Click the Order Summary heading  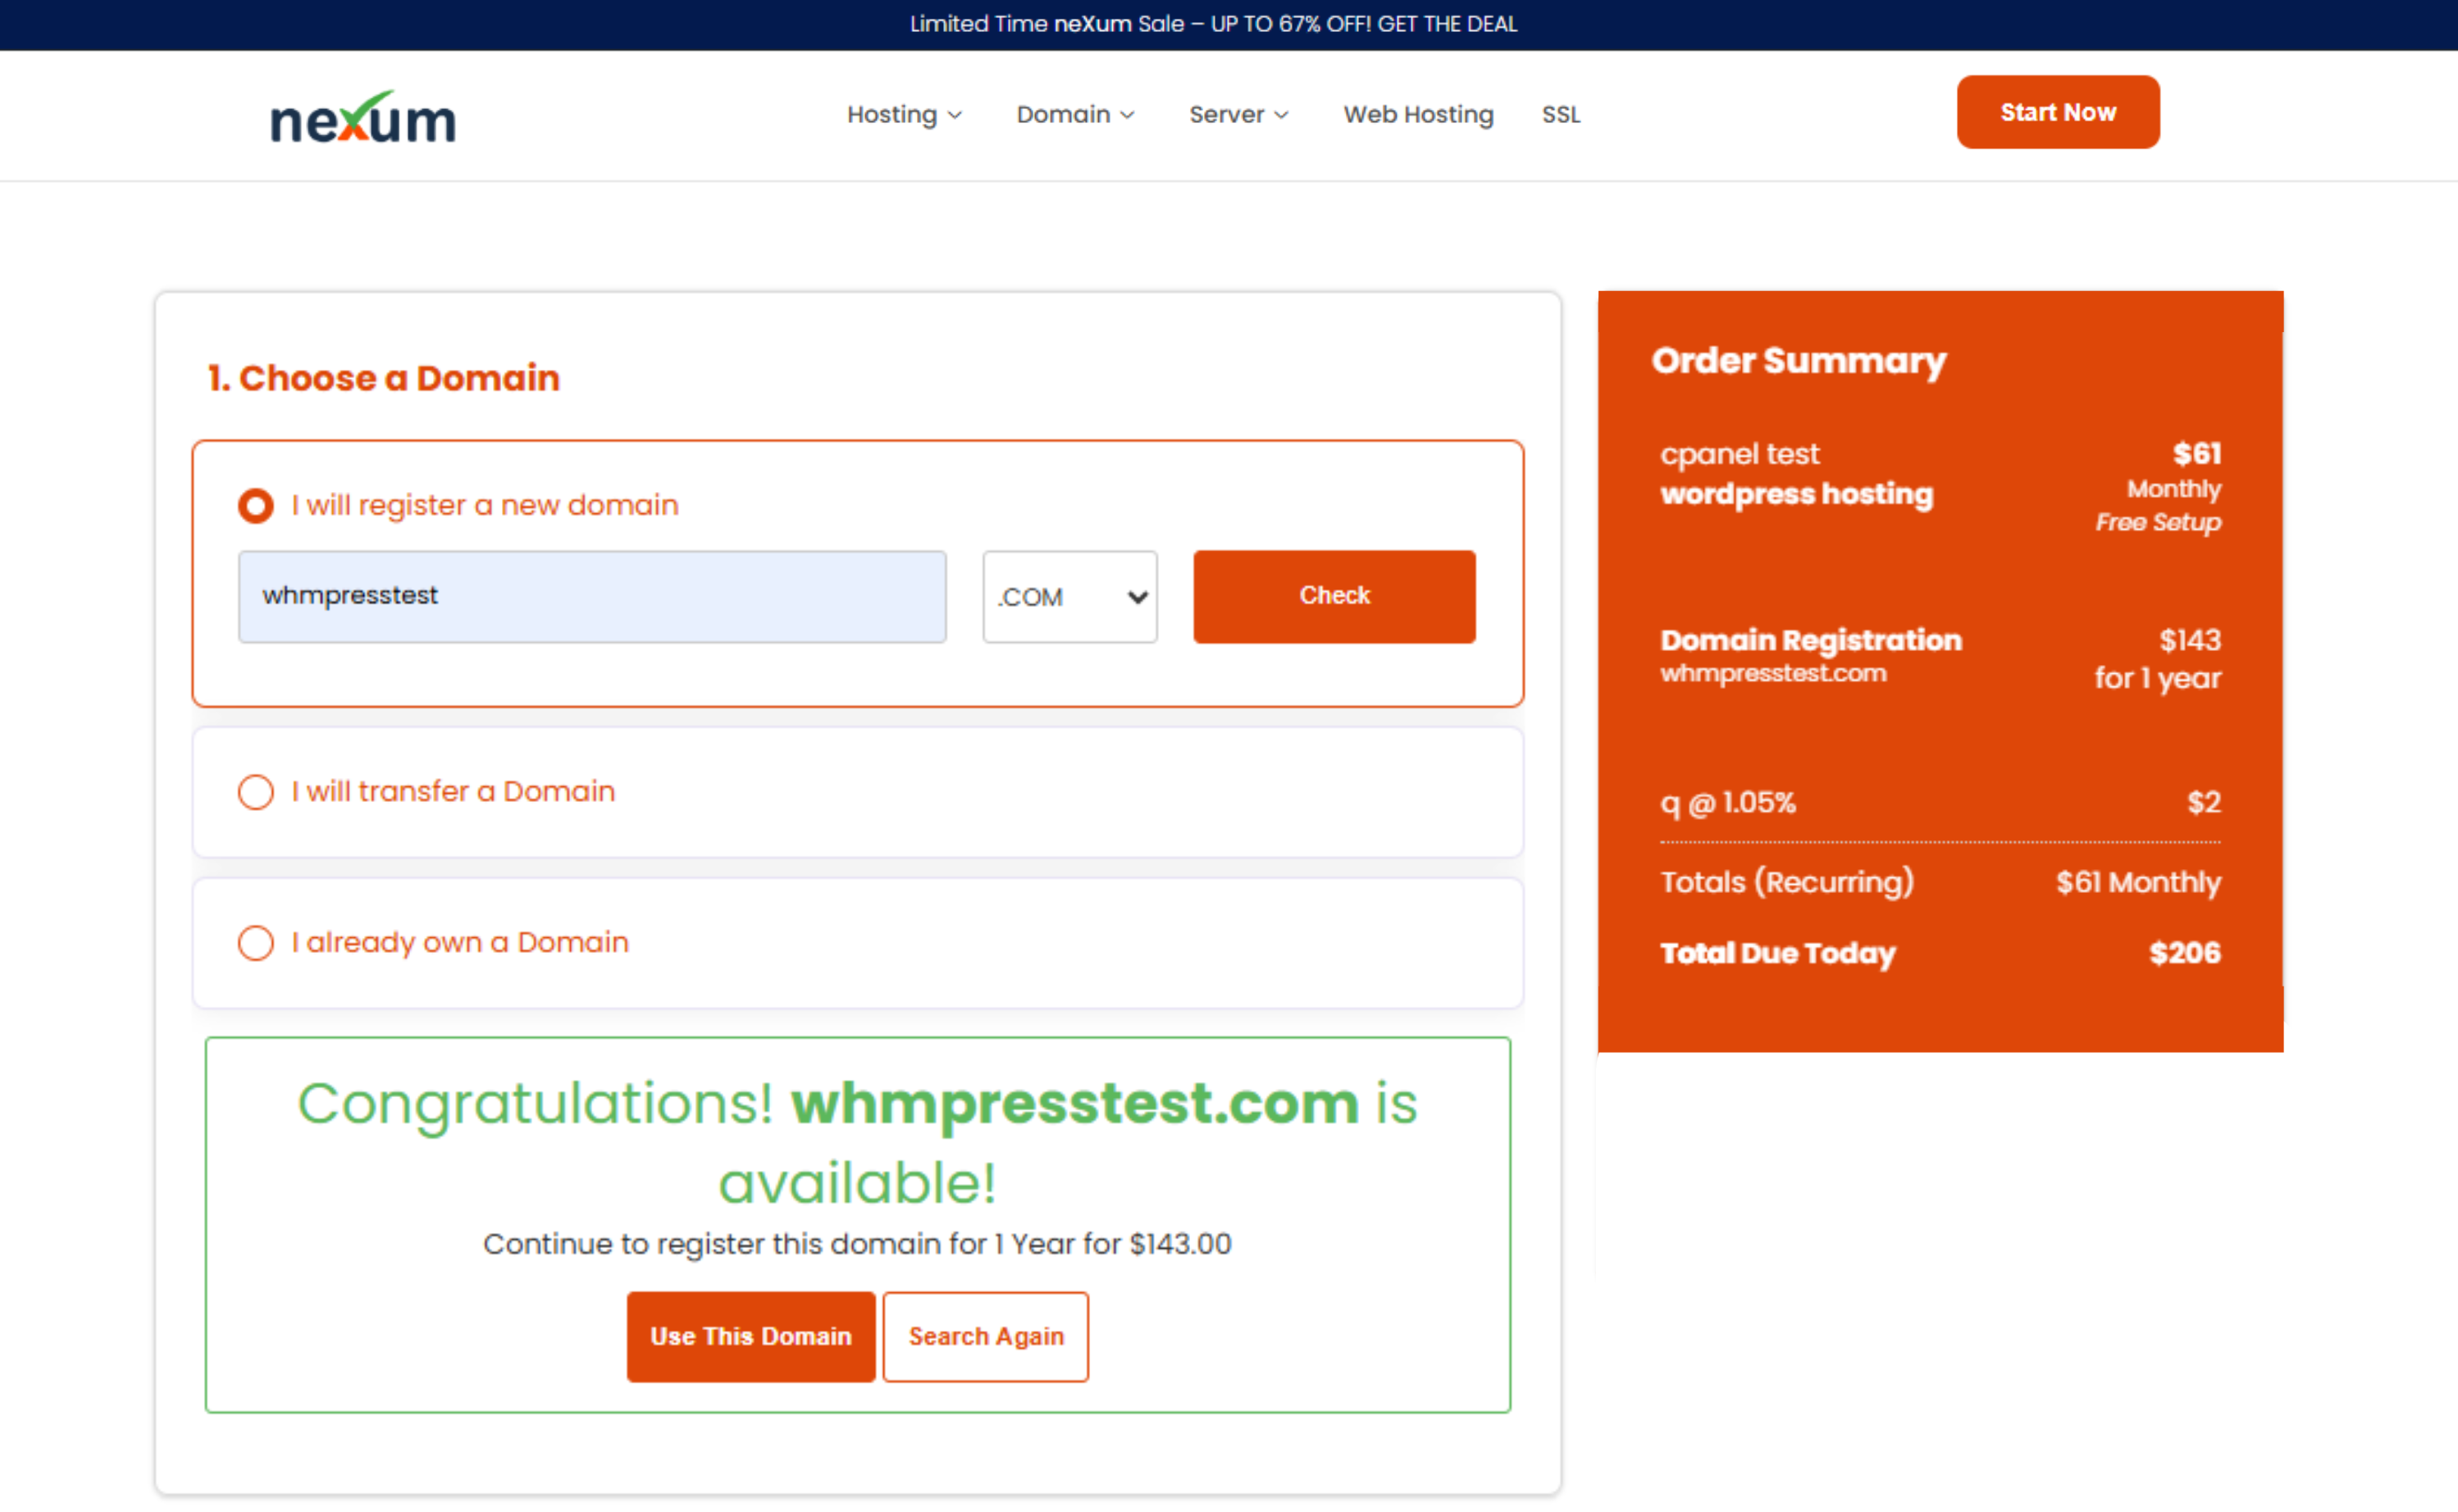click(x=1798, y=361)
